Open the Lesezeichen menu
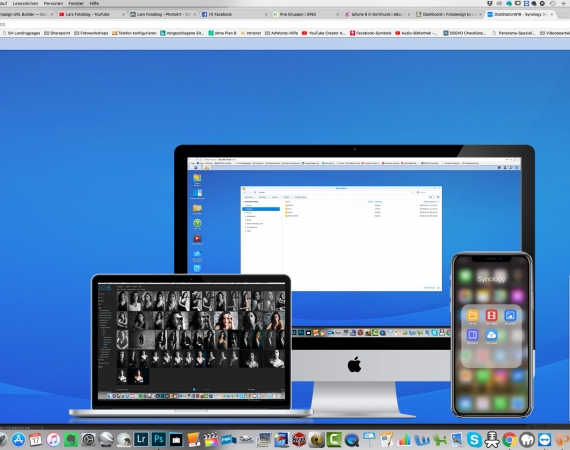 point(25,3)
